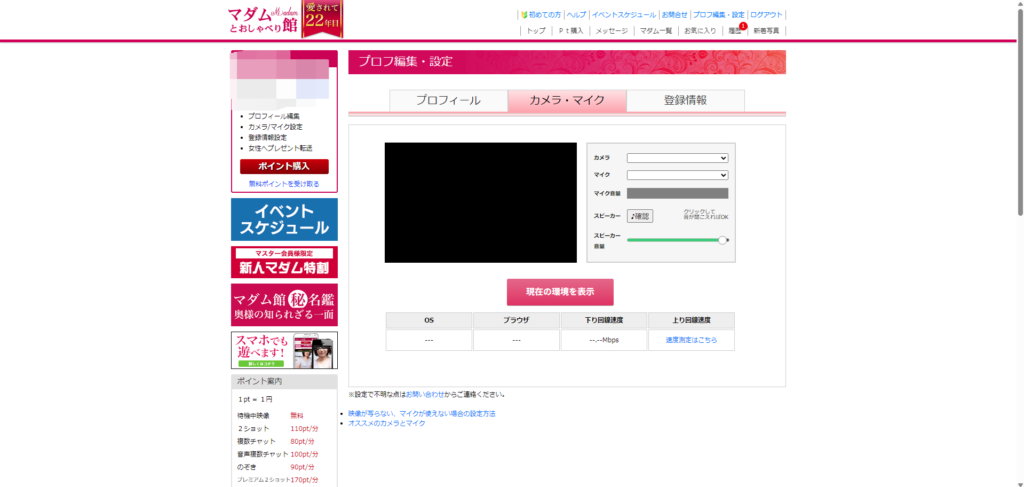Open the スマホでも遊べます banner

pyautogui.click(x=284, y=351)
